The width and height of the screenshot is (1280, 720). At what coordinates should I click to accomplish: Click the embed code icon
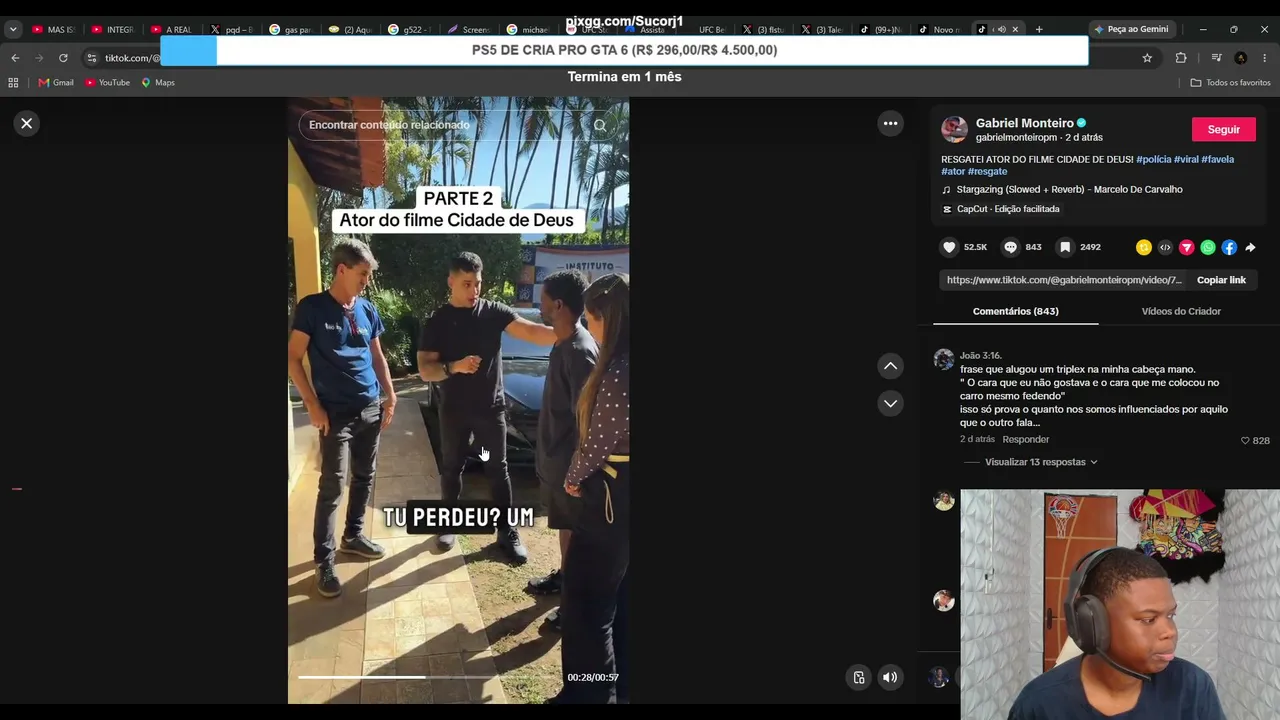(1165, 247)
